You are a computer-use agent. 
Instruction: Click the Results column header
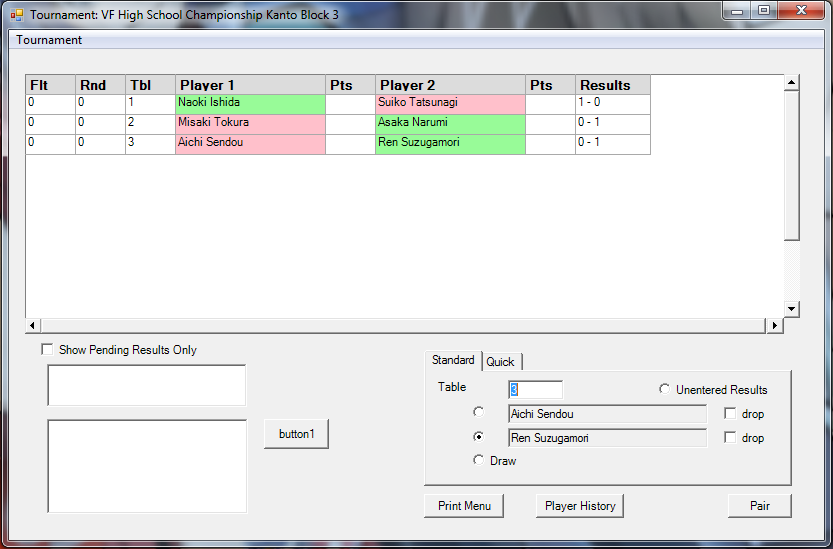click(613, 85)
